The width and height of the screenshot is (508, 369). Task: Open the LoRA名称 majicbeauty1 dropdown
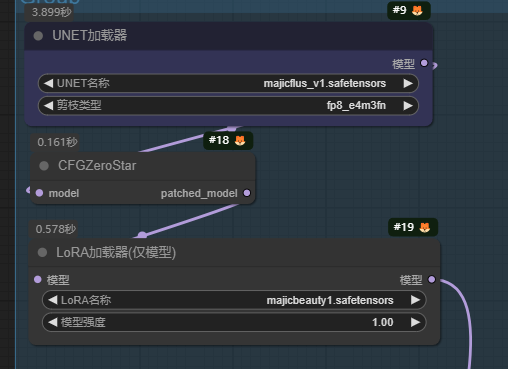pos(234,300)
